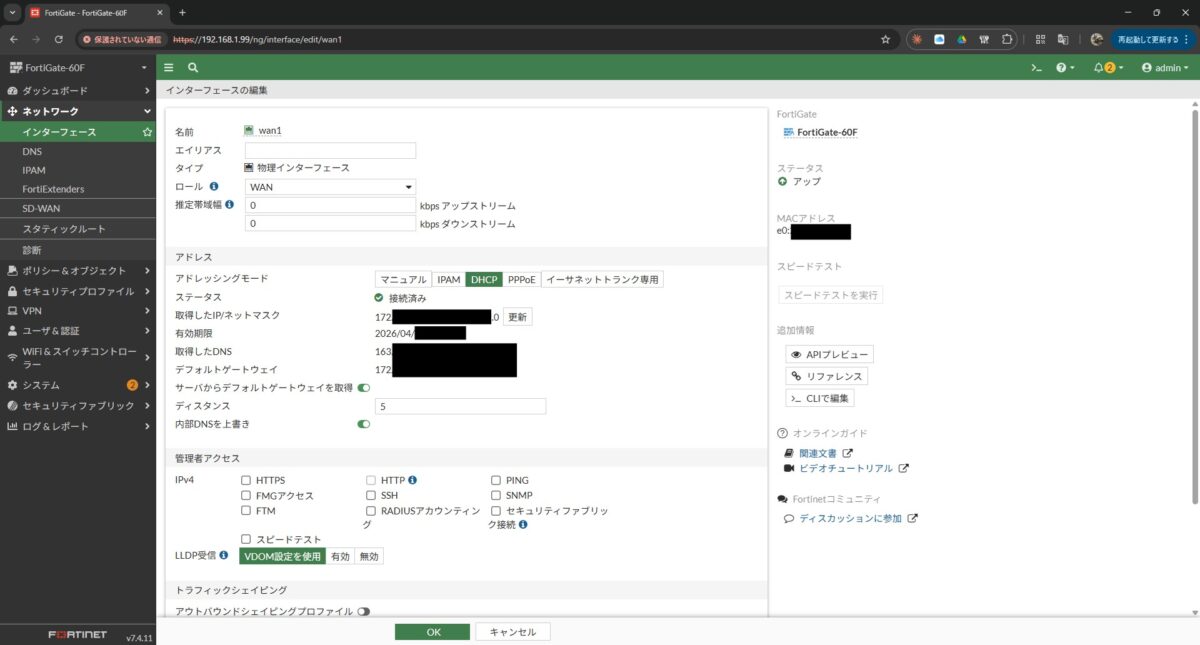Check the PING access checkbox
The image size is (1200, 645).
[x=496, y=480]
